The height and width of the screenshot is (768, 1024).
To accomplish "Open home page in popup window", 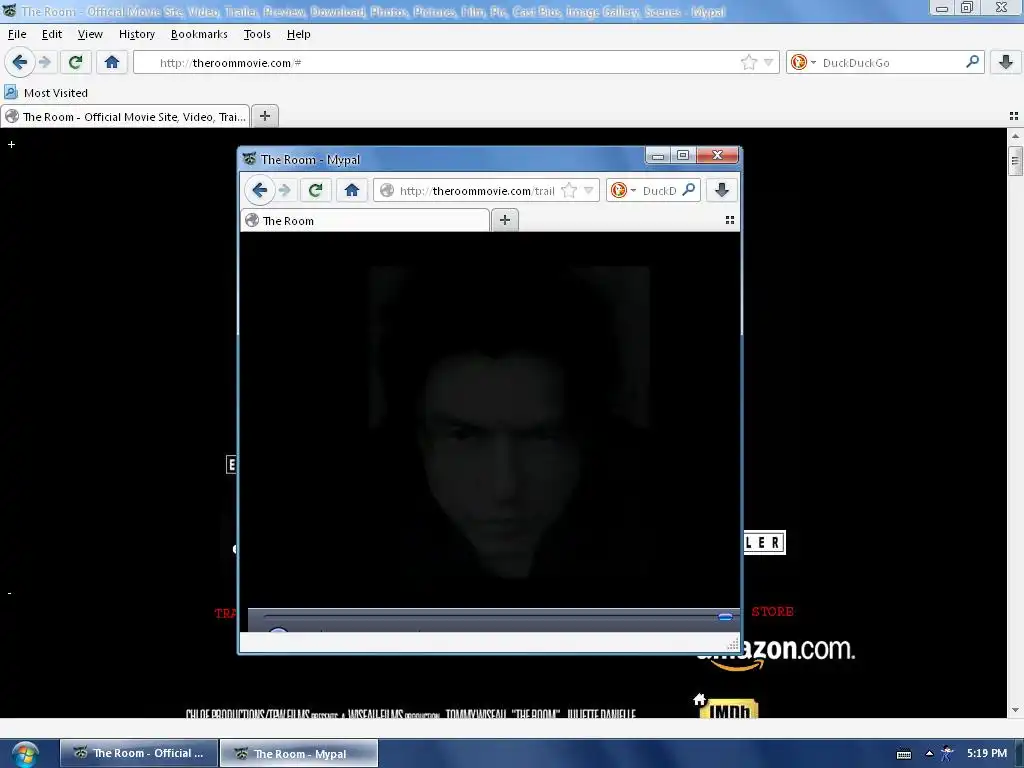I will coord(352,190).
